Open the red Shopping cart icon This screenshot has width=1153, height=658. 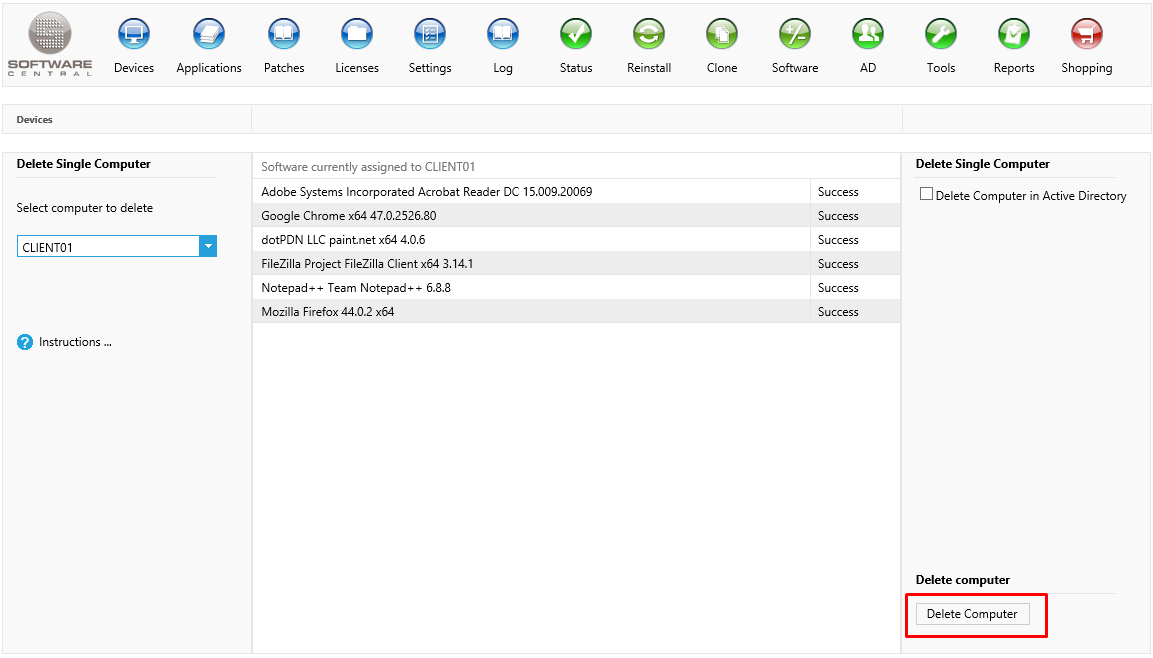pyautogui.click(x=1087, y=35)
